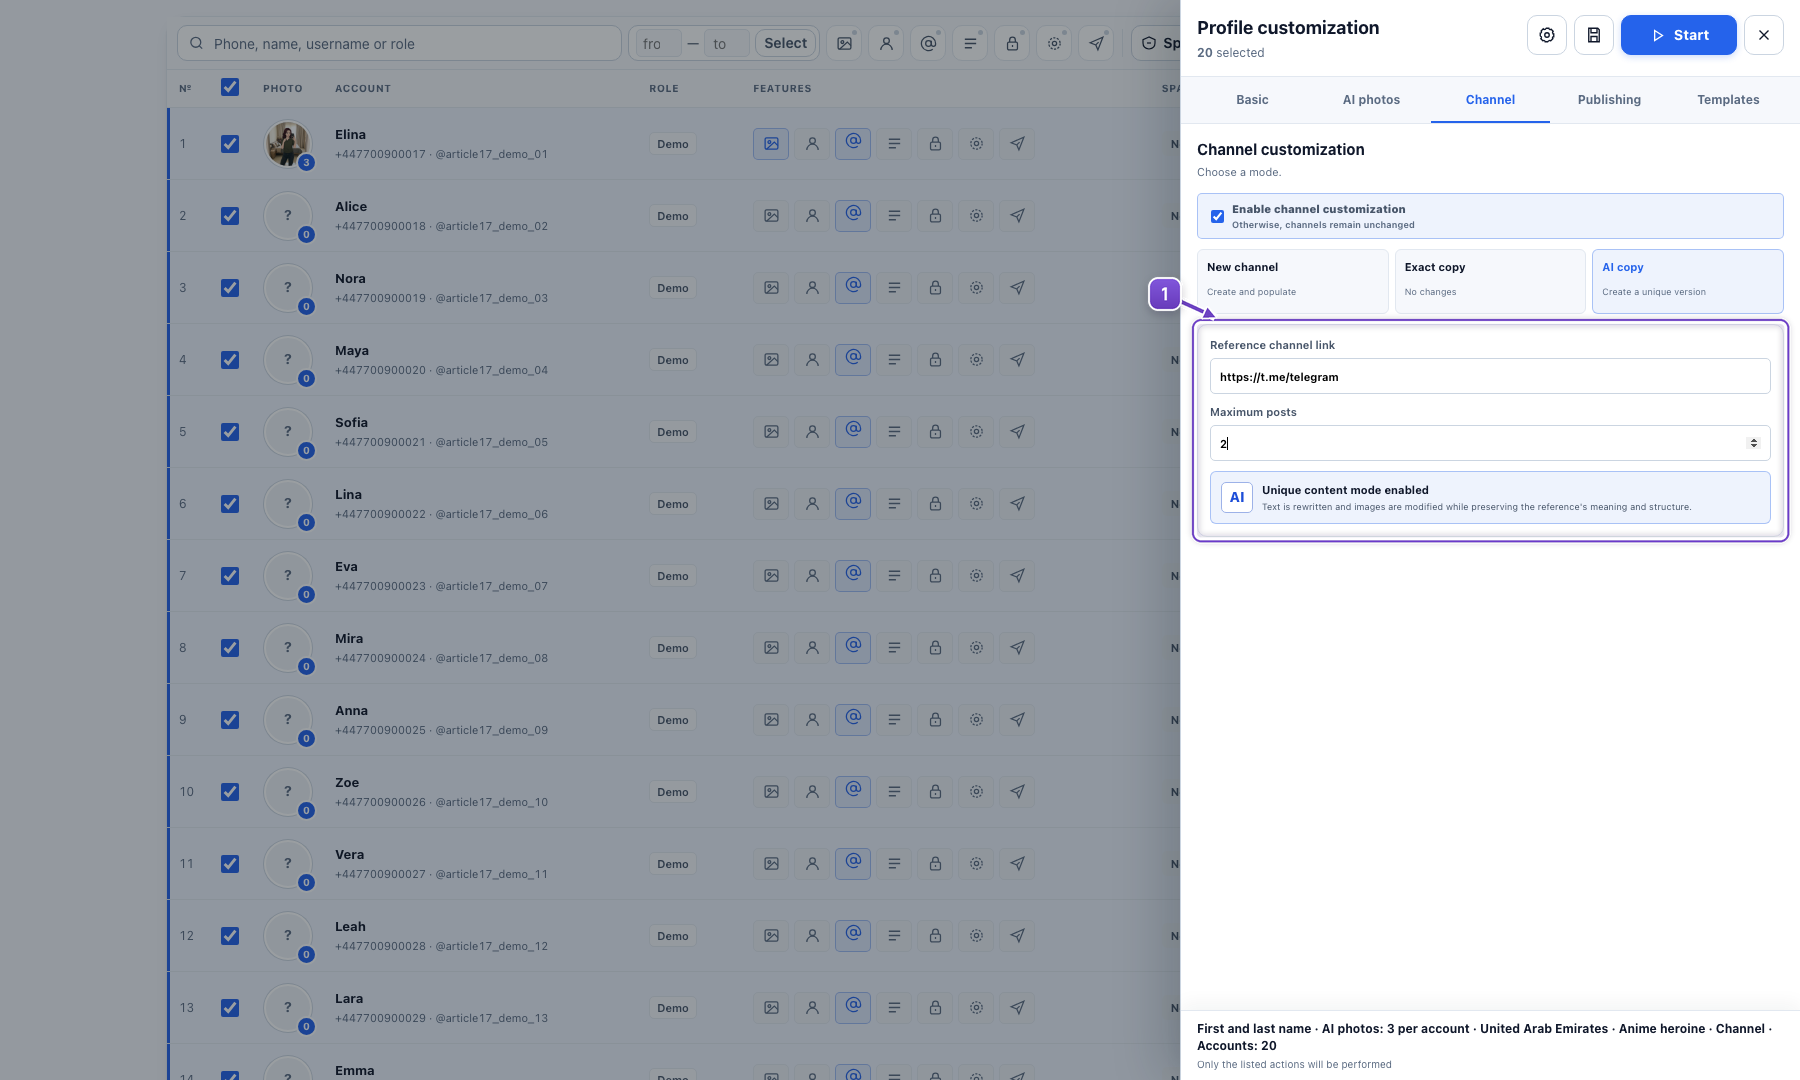The height and width of the screenshot is (1080, 1800).
Task: Click the Phone, name, username search field
Action: 399,43
